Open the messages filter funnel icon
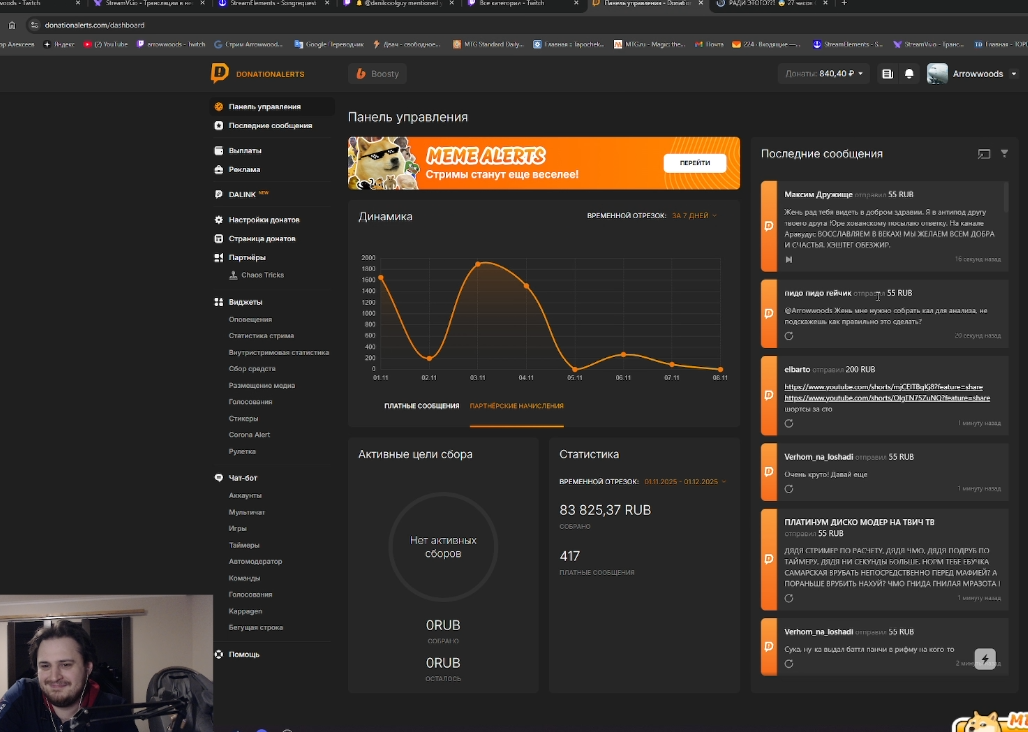The height and width of the screenshot is (732, 1028). tap(1004, 153)
